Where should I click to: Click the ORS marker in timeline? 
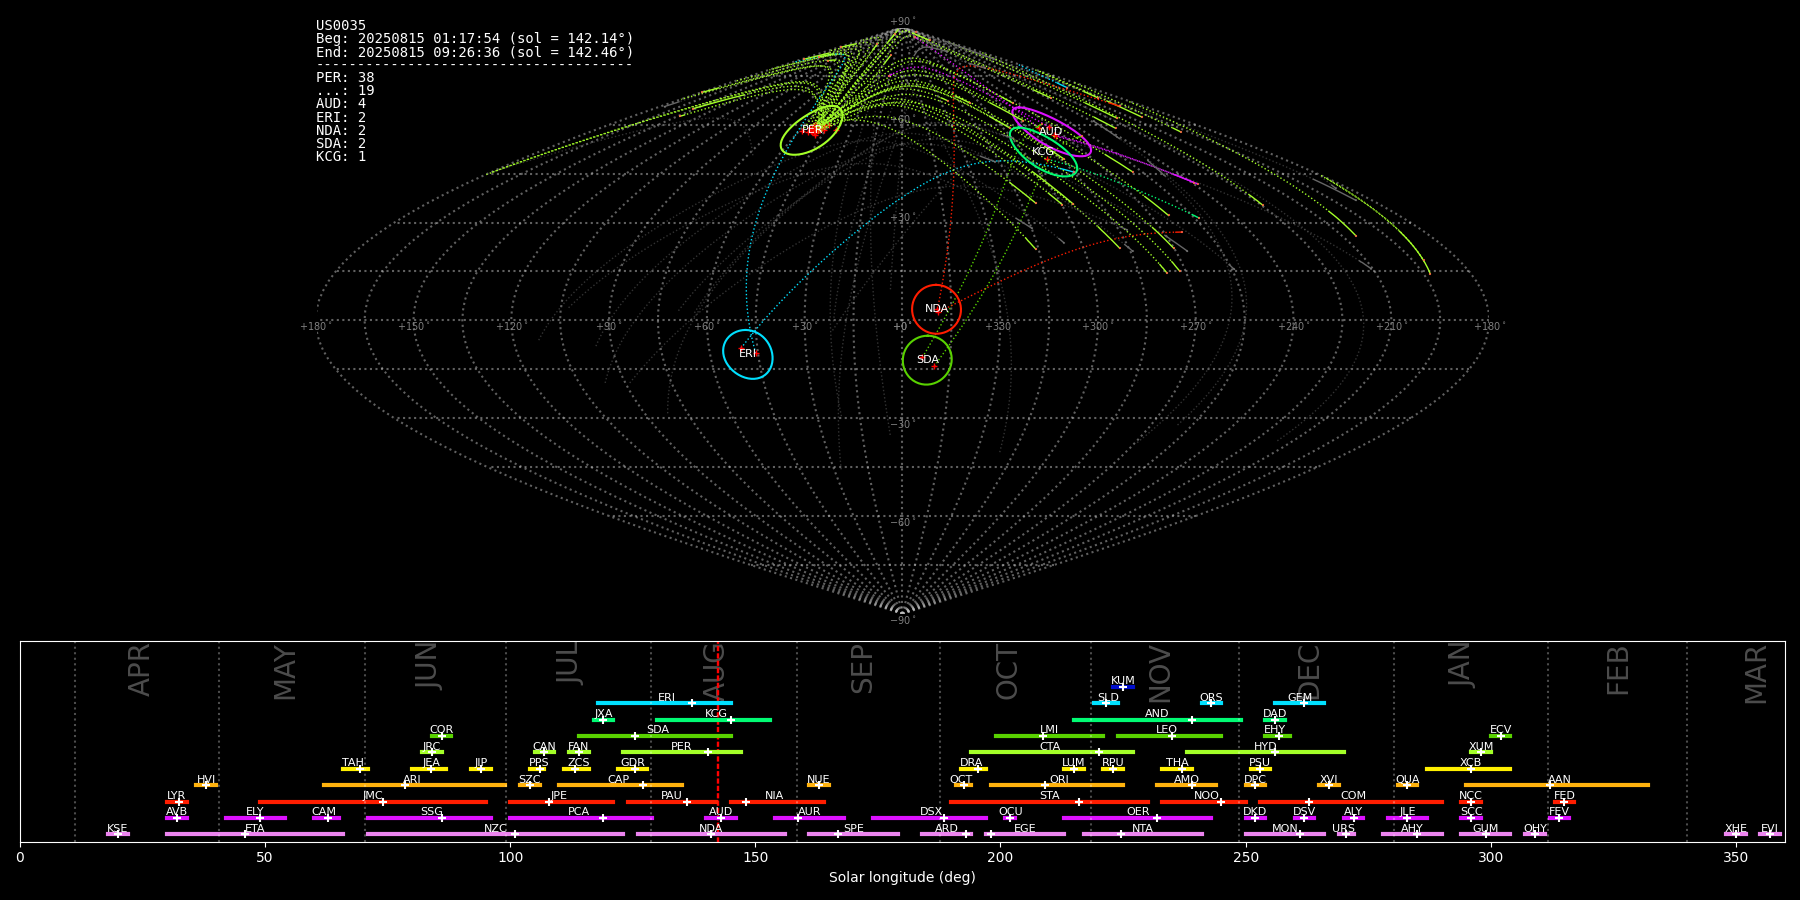click(x=1211, y=703)
